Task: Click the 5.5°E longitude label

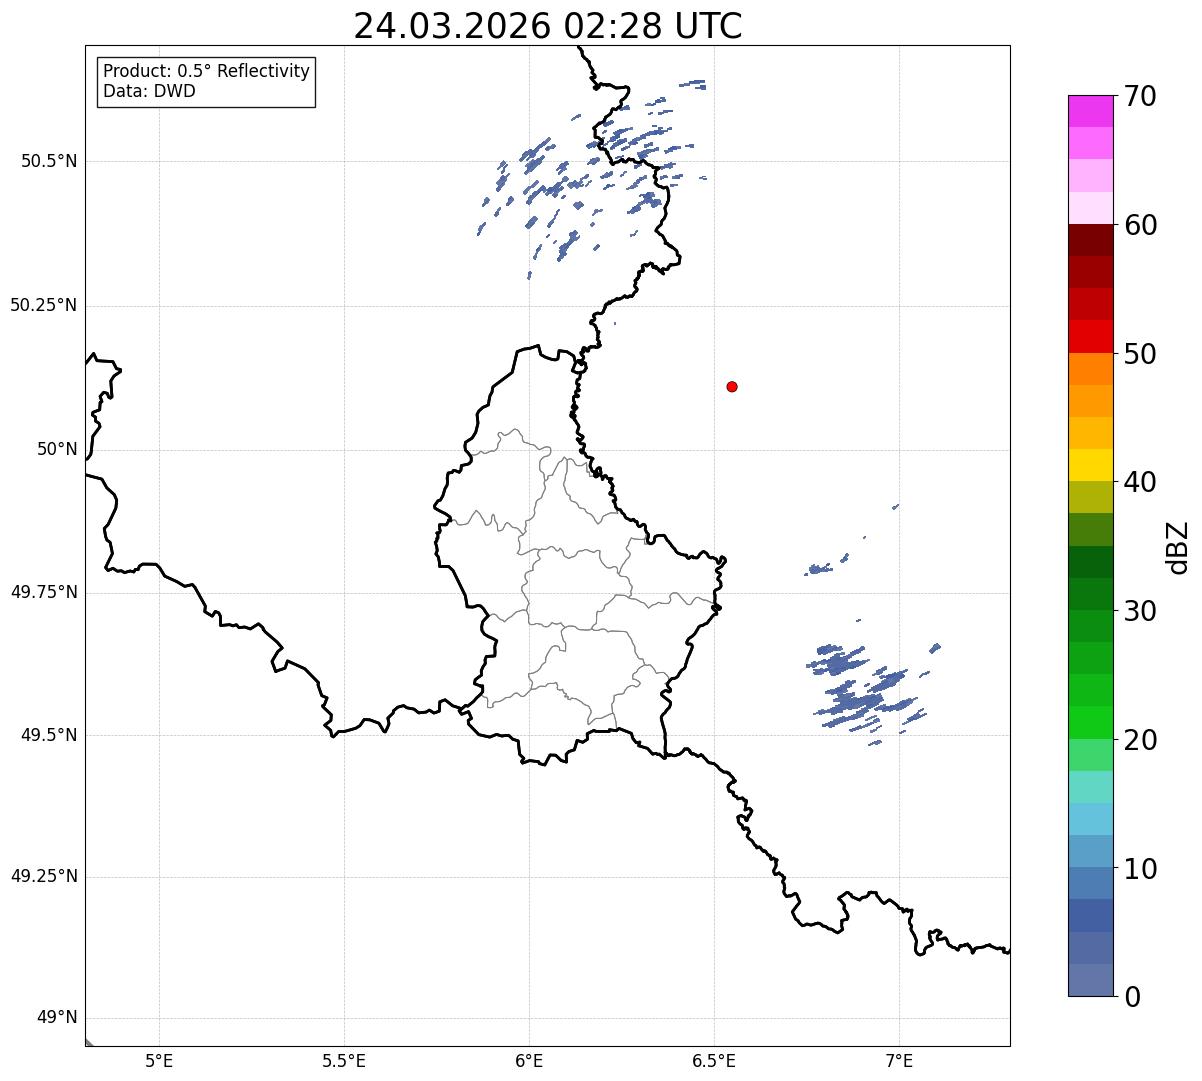Action: pyautogui.click(x=344, y=1061)
